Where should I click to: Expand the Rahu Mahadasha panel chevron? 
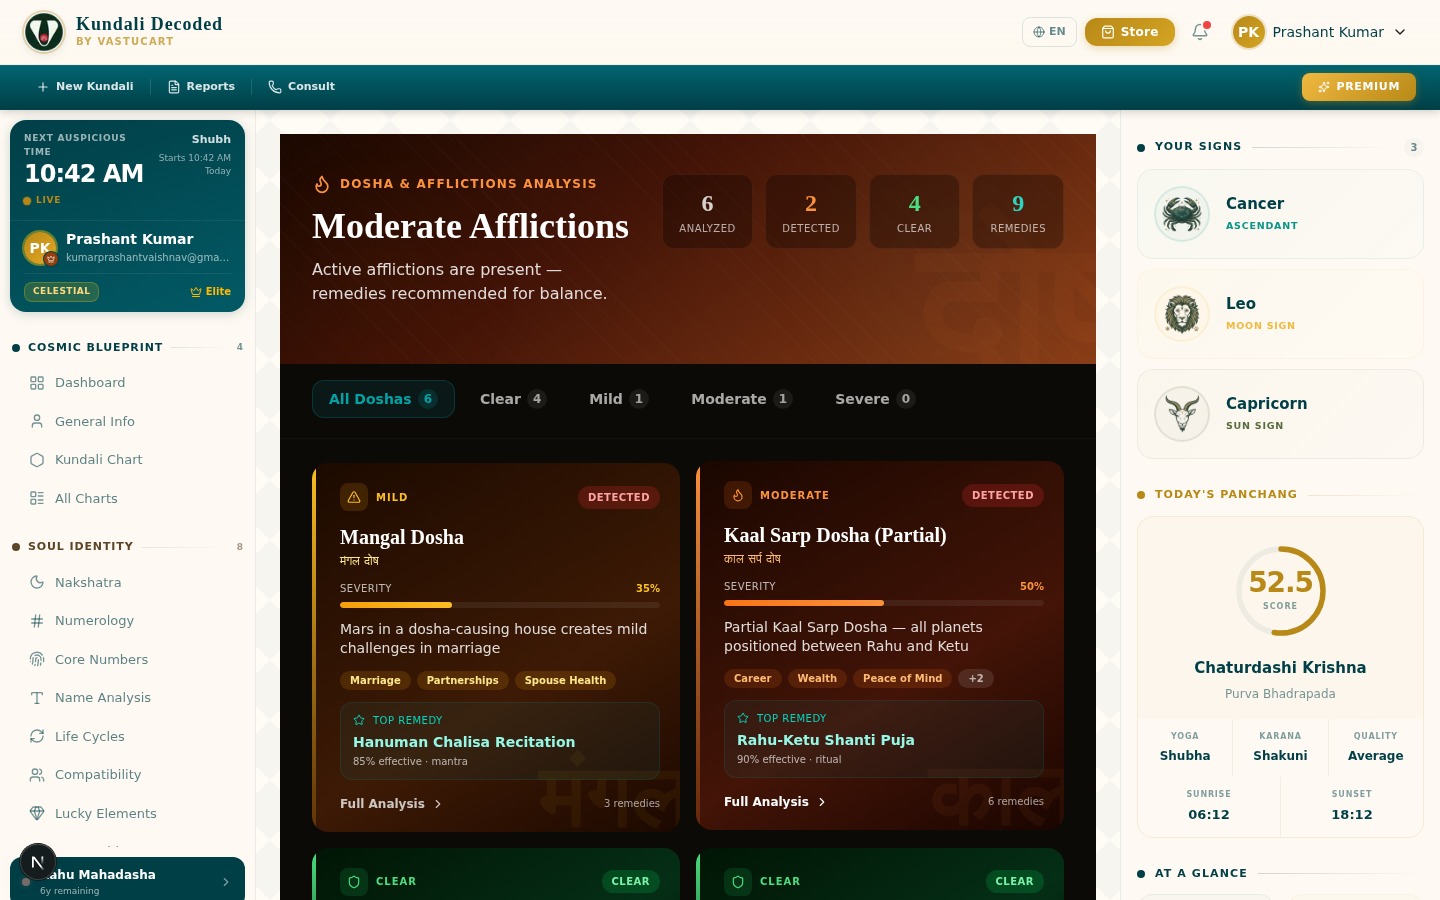point(226,882)
